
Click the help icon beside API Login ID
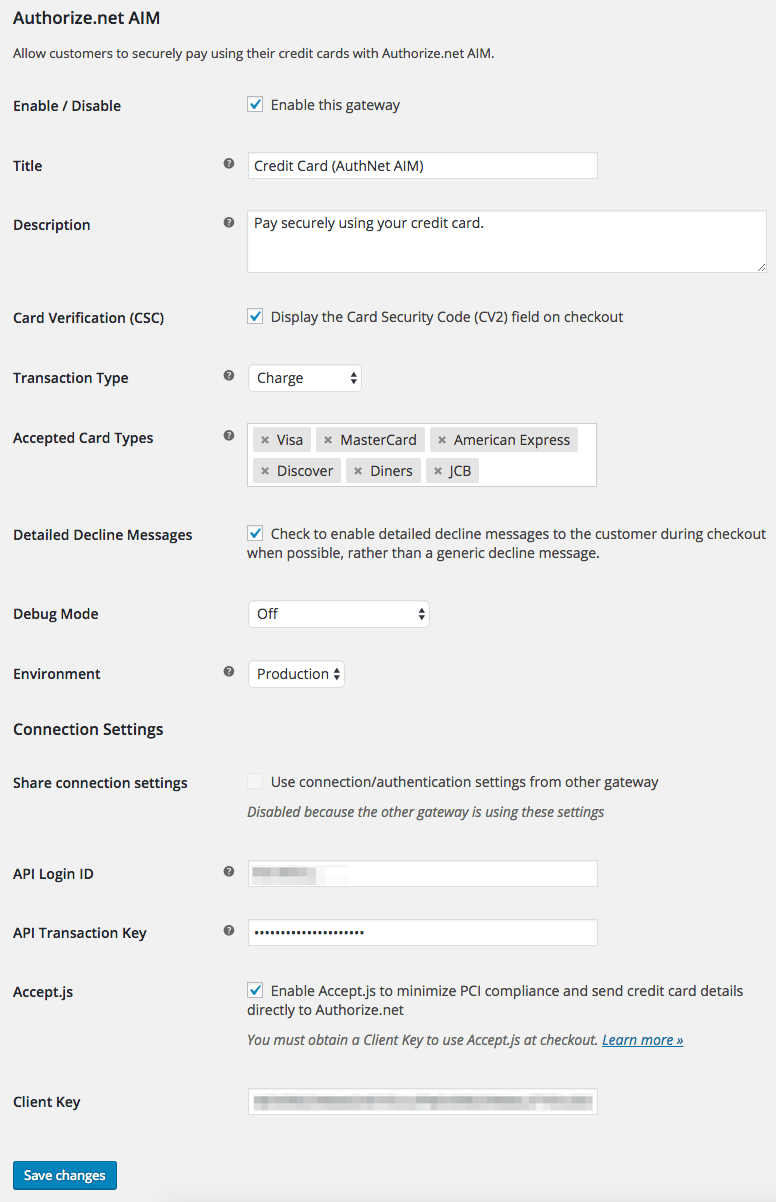pos(229,871)
